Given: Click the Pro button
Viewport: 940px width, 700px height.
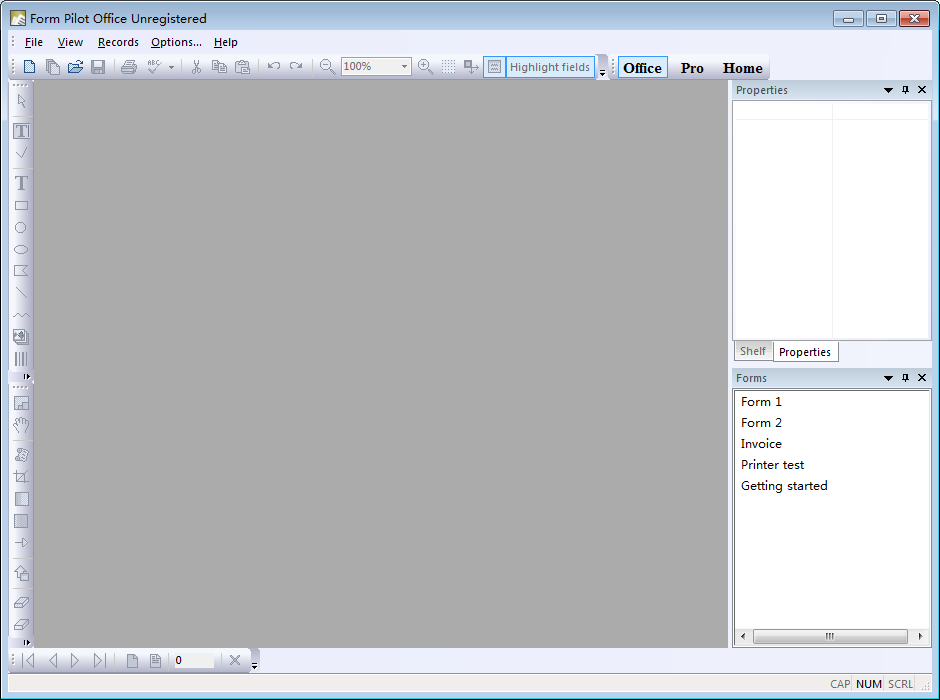Looking at the screenshot, I should [x=692, y=67].
